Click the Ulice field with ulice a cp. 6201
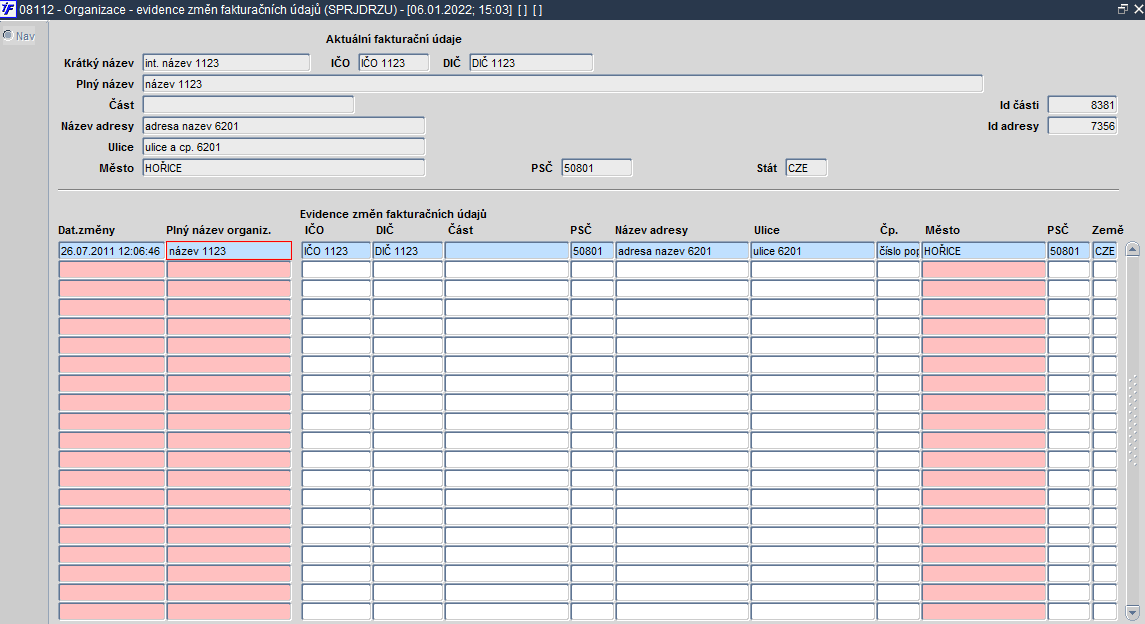The height and width of the screenshot is (624, 1145). click(x=283, y=147)
